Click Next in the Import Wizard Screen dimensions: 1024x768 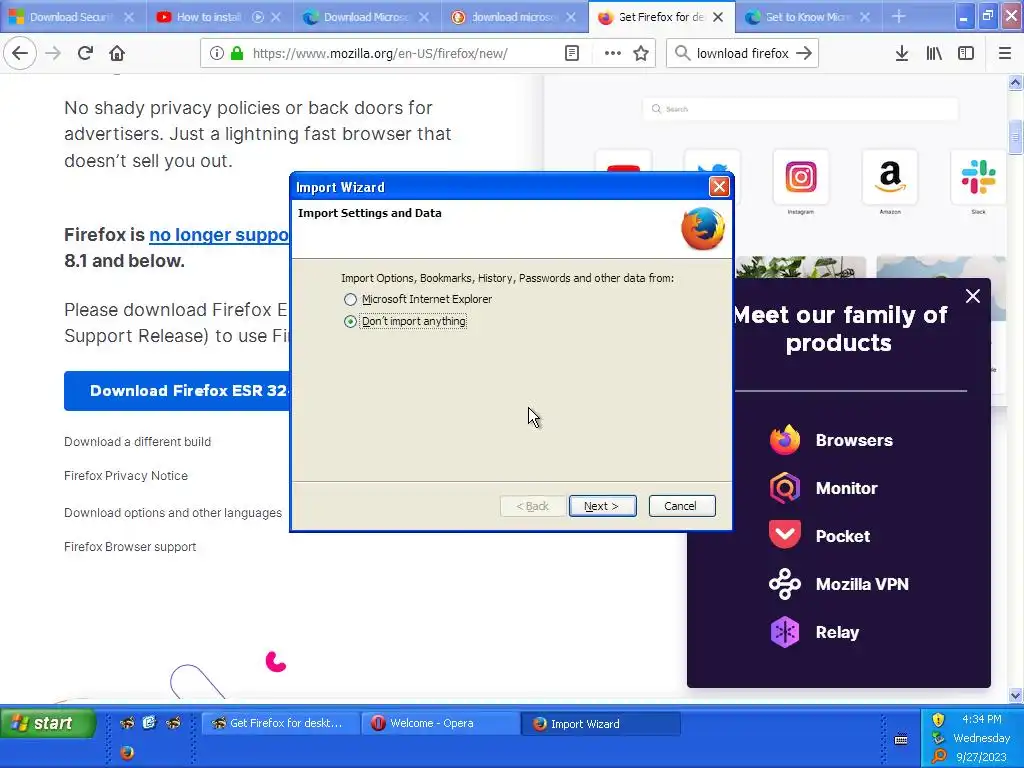[602, 506]
